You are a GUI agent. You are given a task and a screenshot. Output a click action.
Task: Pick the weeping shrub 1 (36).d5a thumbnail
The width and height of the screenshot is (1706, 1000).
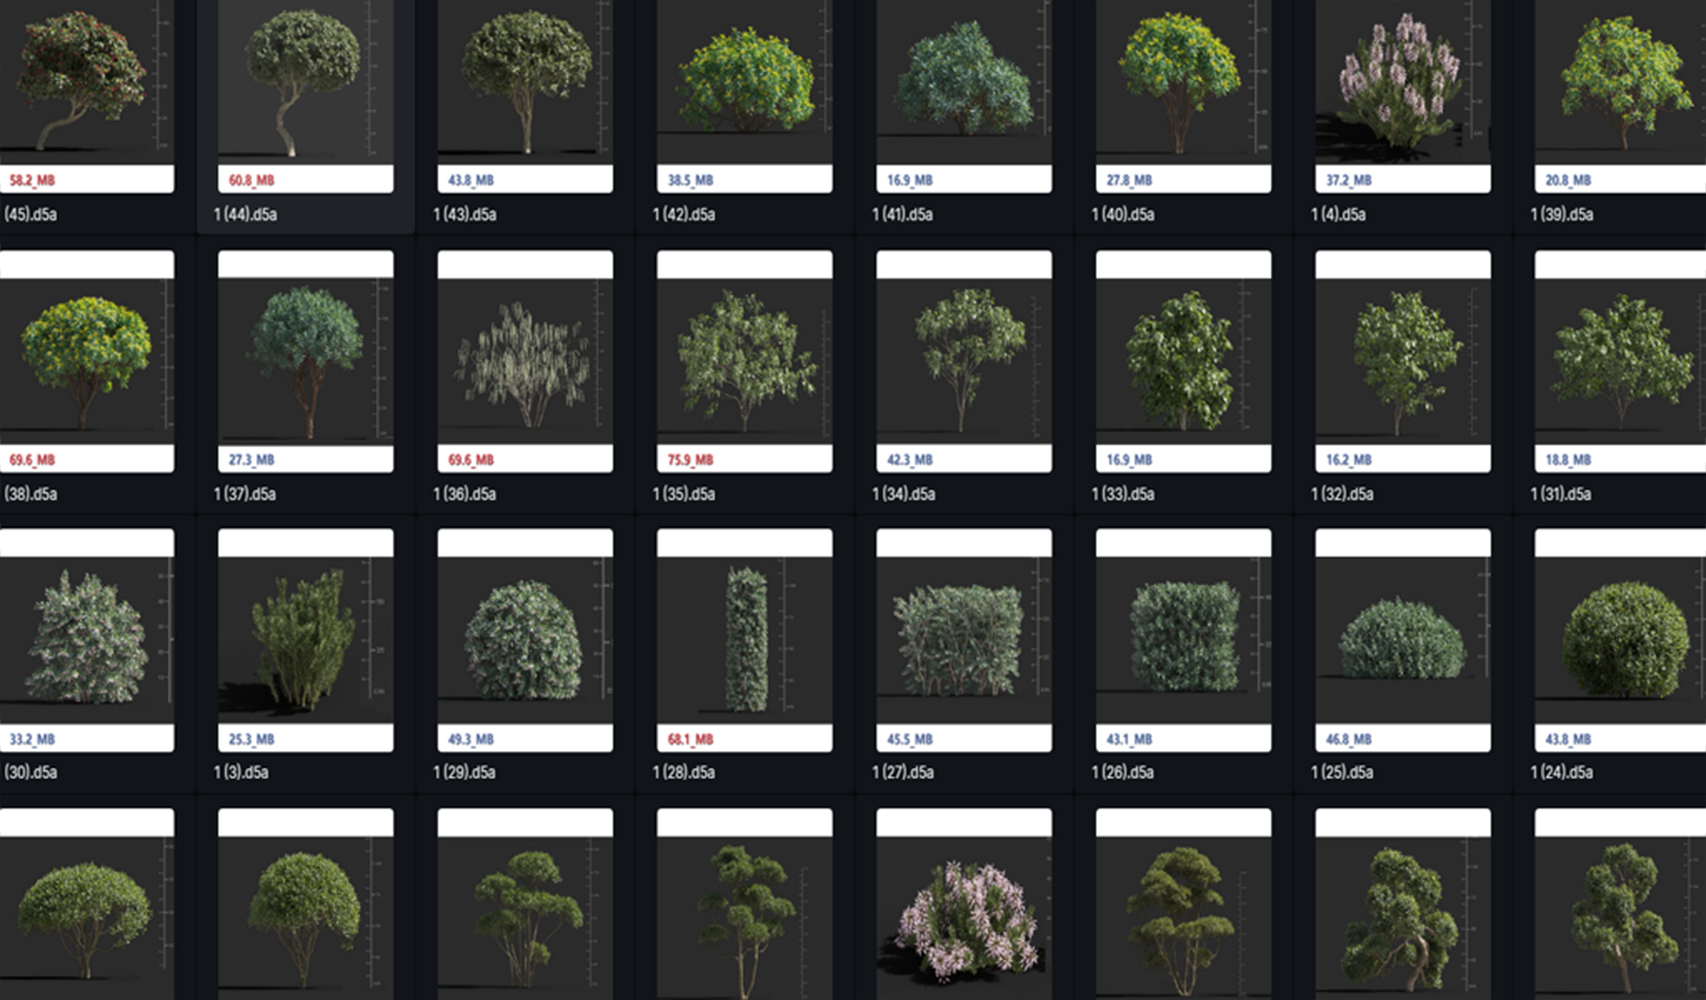pos(524,362)
